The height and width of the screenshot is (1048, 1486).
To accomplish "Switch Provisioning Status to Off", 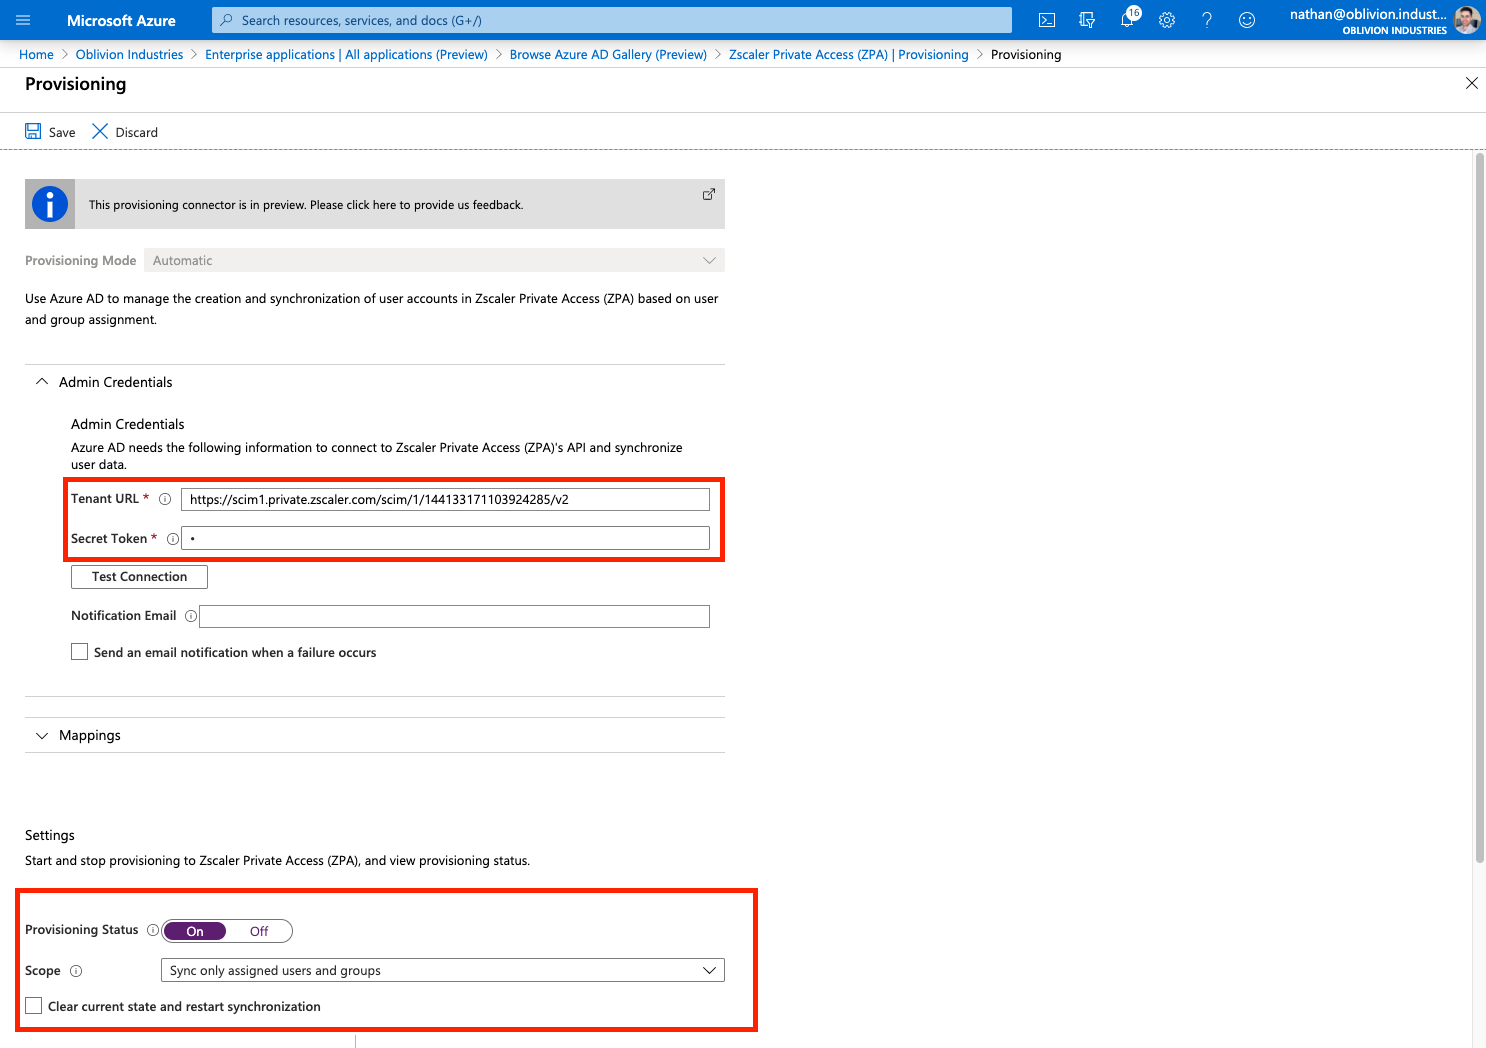I will pos(259,931).
